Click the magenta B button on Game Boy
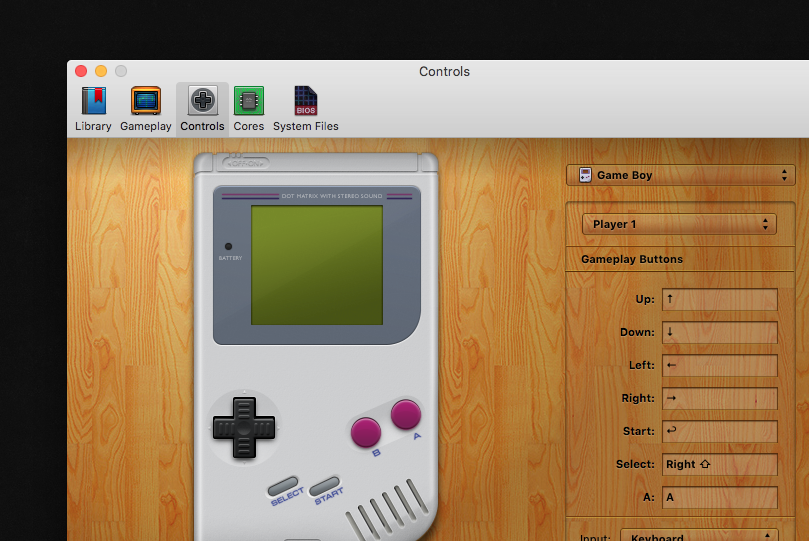This screenshot has height=541, width=809. pyautogui.click(x=366, y=432)
